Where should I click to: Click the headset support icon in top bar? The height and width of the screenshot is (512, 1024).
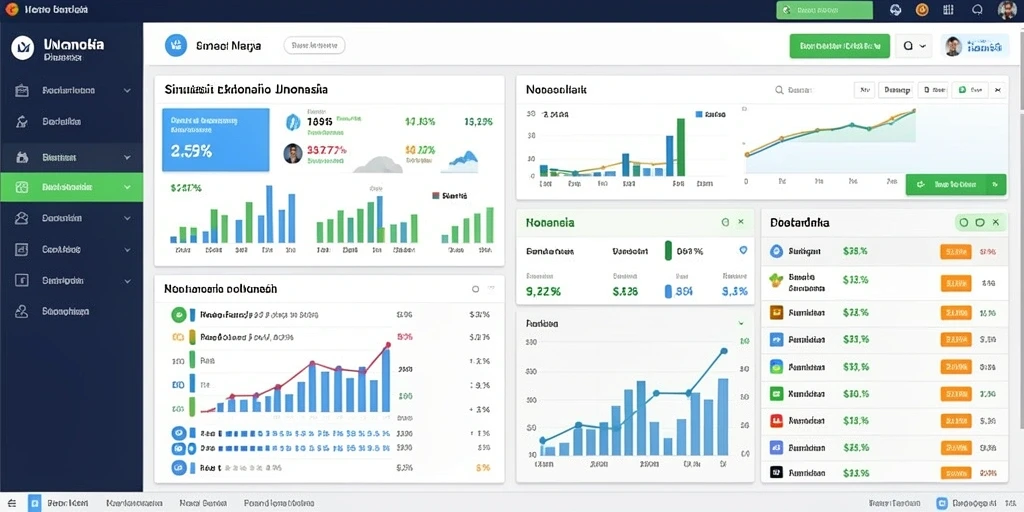coord(895,10)
